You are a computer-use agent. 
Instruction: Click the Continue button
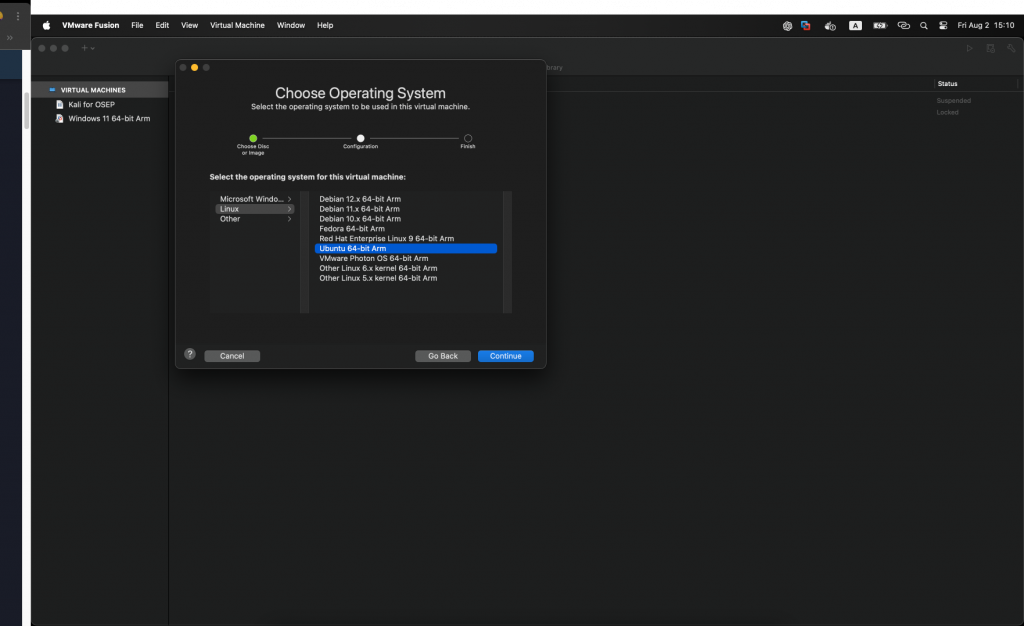(x=505, y=356)
